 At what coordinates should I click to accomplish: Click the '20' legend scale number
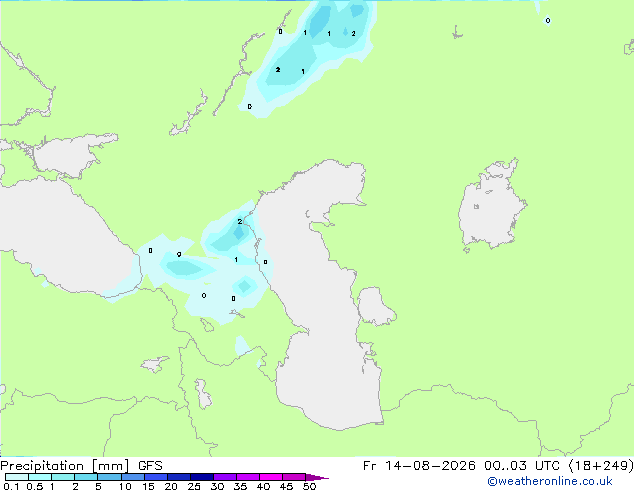171,486
